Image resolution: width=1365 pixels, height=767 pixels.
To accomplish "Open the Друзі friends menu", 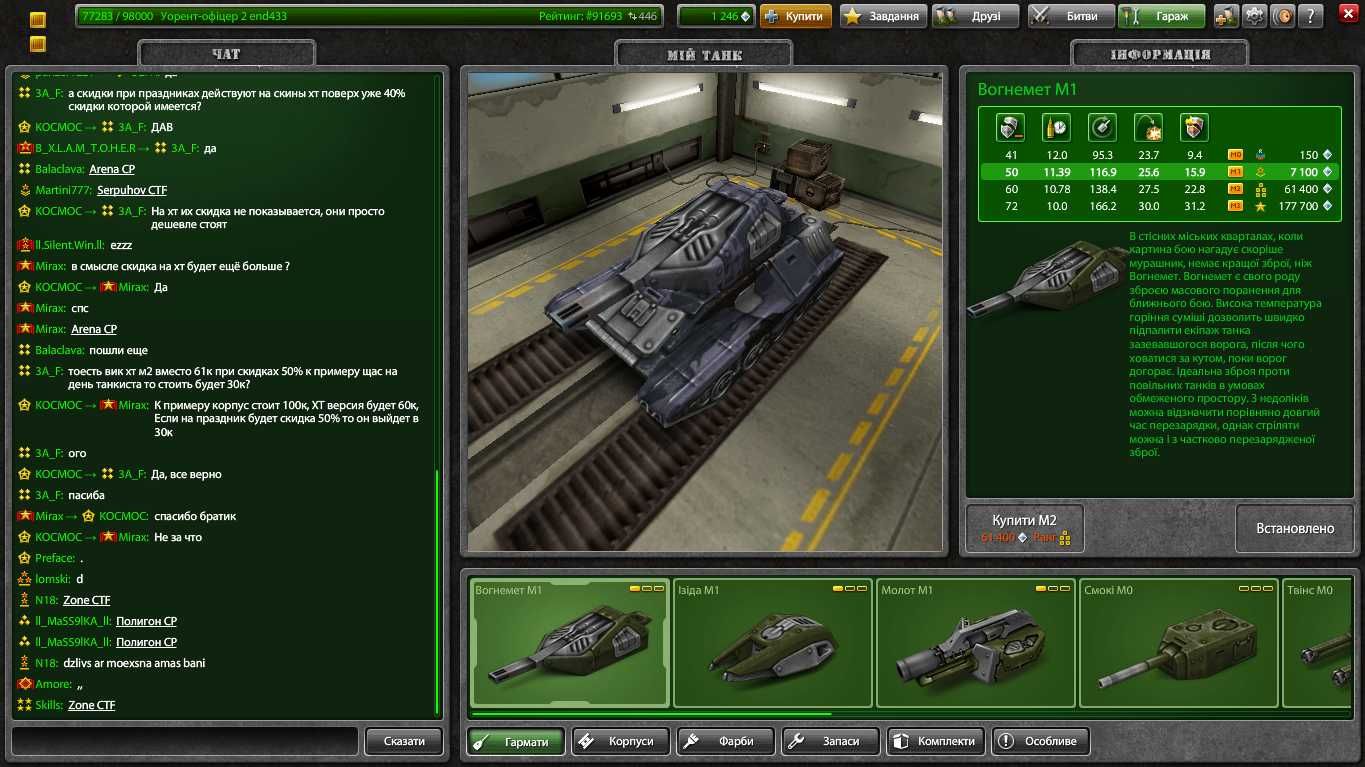I will coord(975,16).
